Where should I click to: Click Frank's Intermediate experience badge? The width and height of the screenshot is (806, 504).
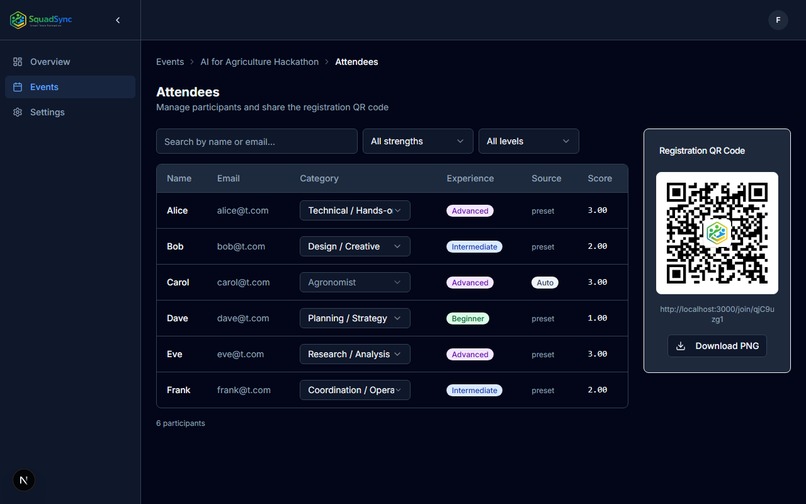pyautogui.click(x=474, y=391)
